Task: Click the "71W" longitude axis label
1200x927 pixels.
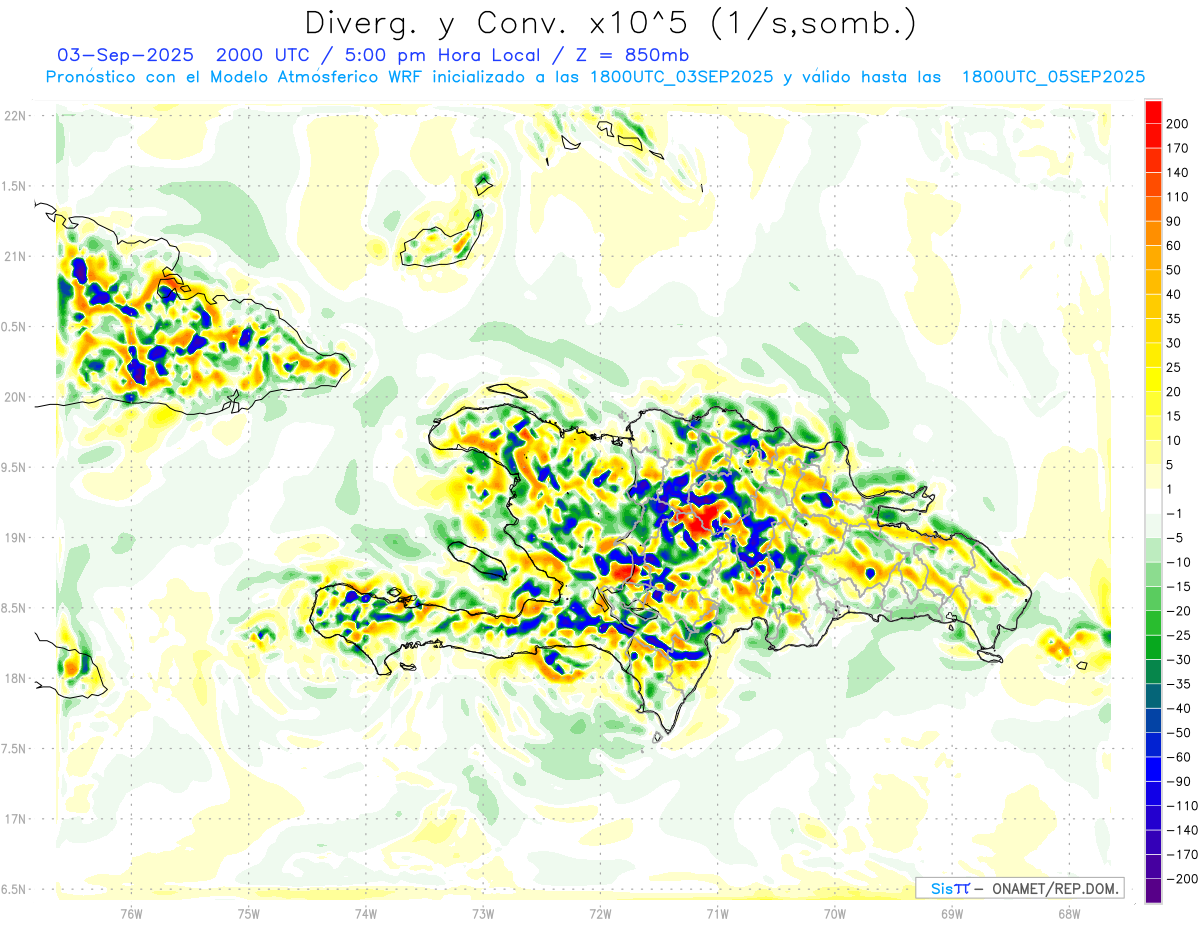Action: [x=717, y=913]
